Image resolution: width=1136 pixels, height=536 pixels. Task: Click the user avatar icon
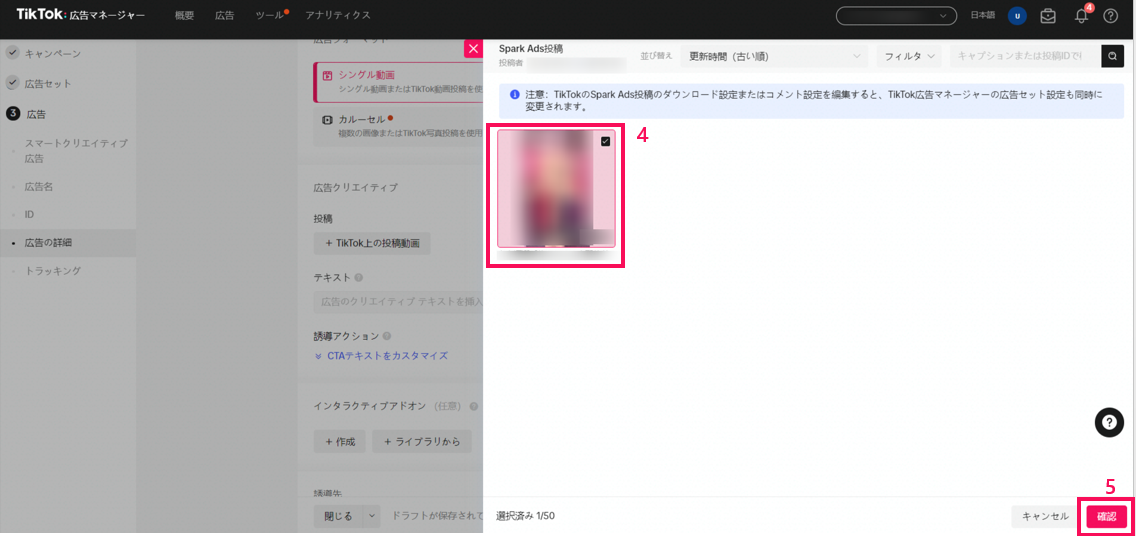pos(1017,16)
